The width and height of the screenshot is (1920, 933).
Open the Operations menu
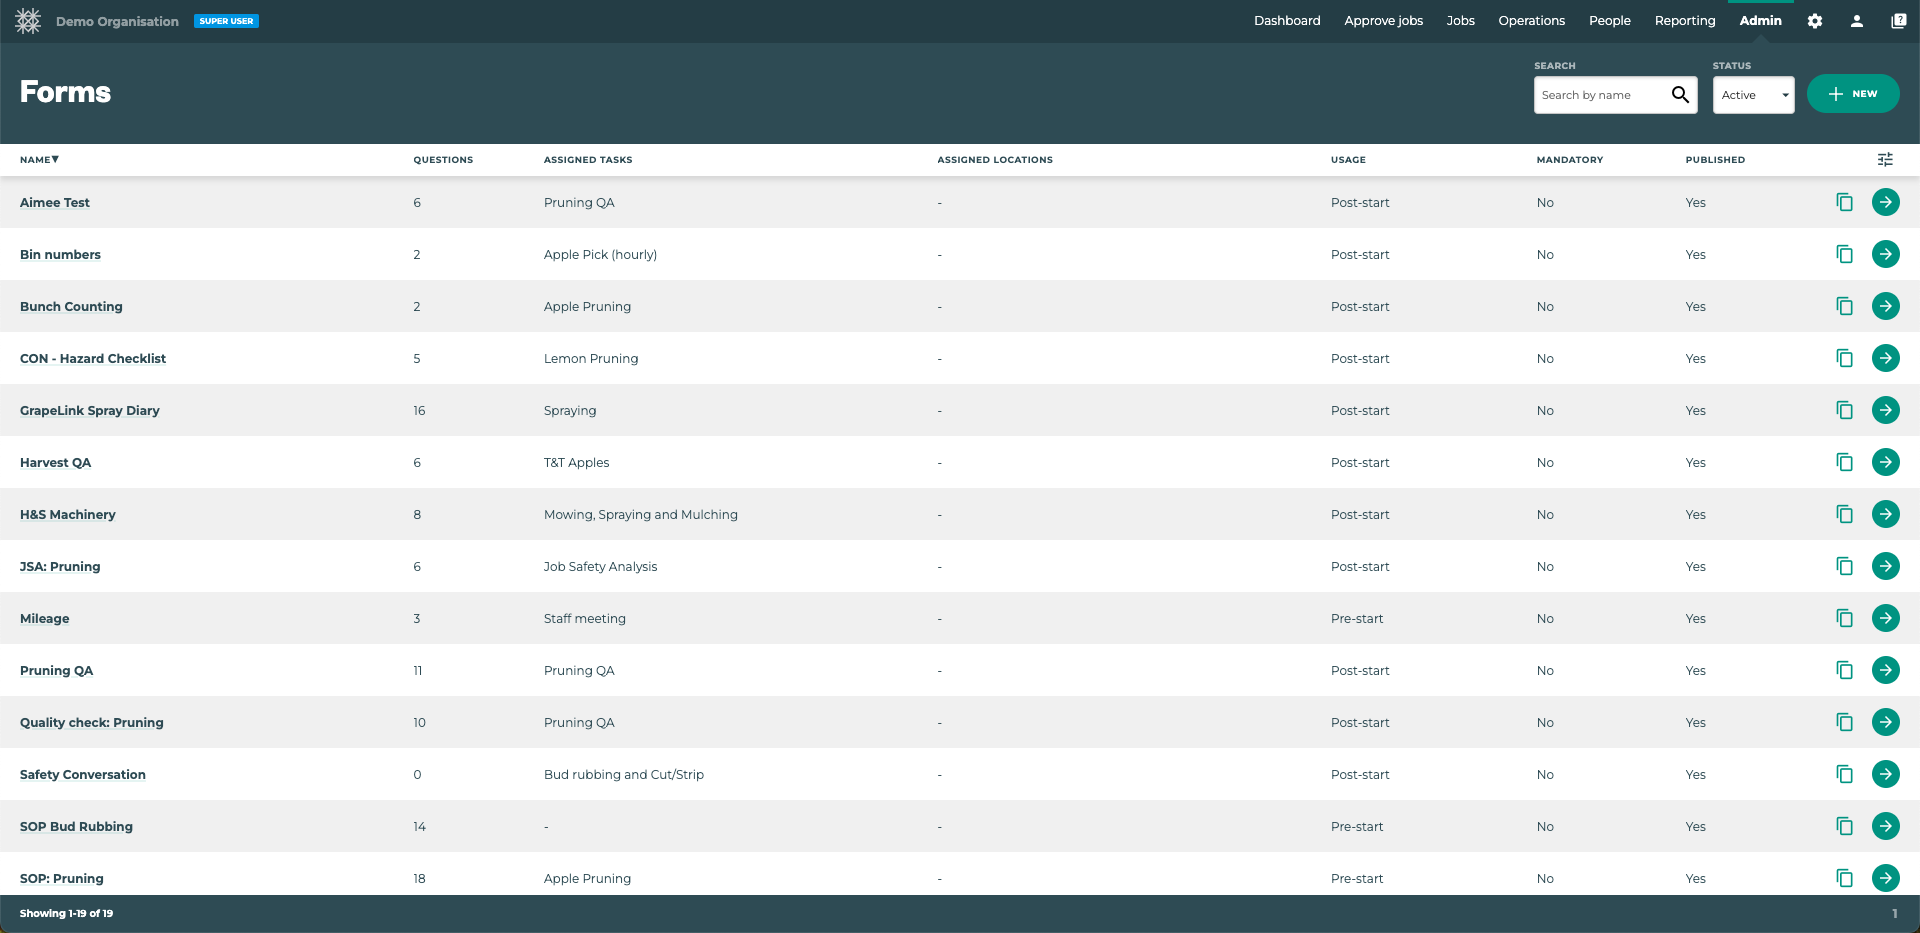point(1531,21)
